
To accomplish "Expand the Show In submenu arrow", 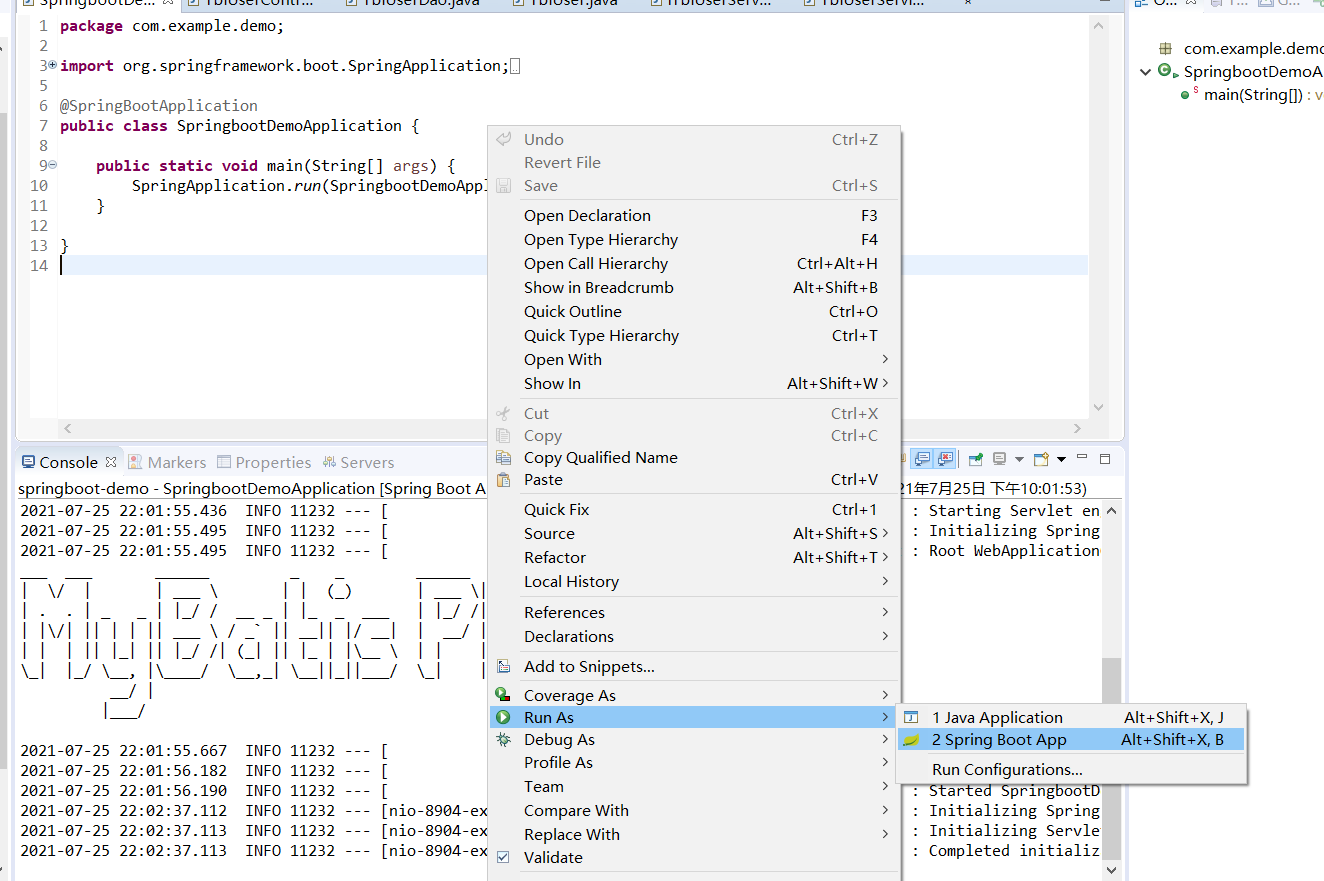I will (885, 383).
